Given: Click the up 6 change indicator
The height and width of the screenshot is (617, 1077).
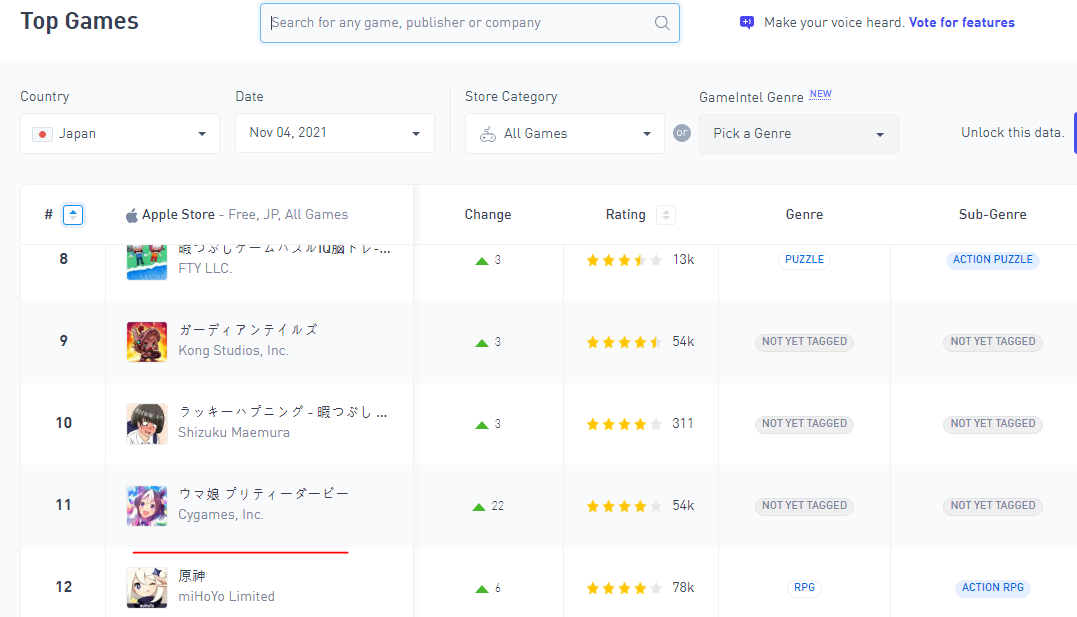Looking at the screenshot, I should point(488,589).
